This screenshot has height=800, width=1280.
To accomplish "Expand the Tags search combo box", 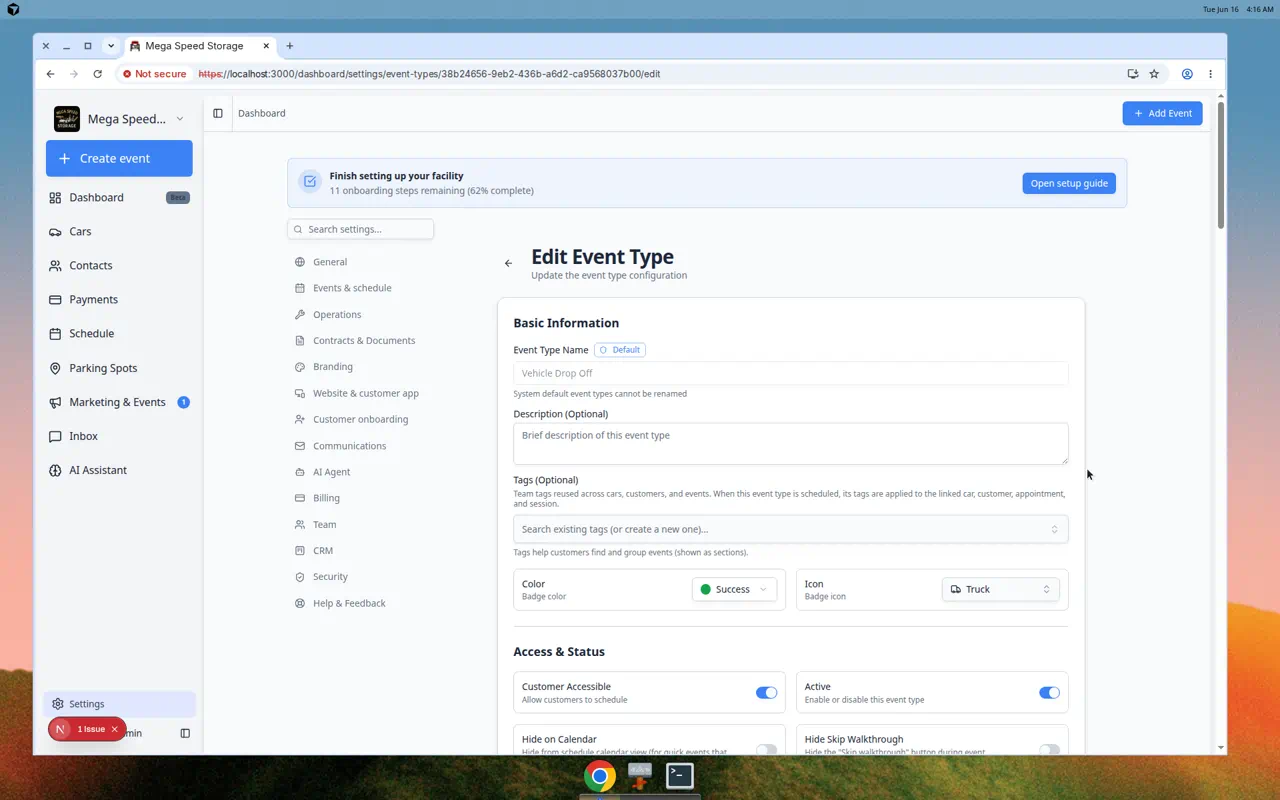I will pyautogui.click(x=790, y=529).
